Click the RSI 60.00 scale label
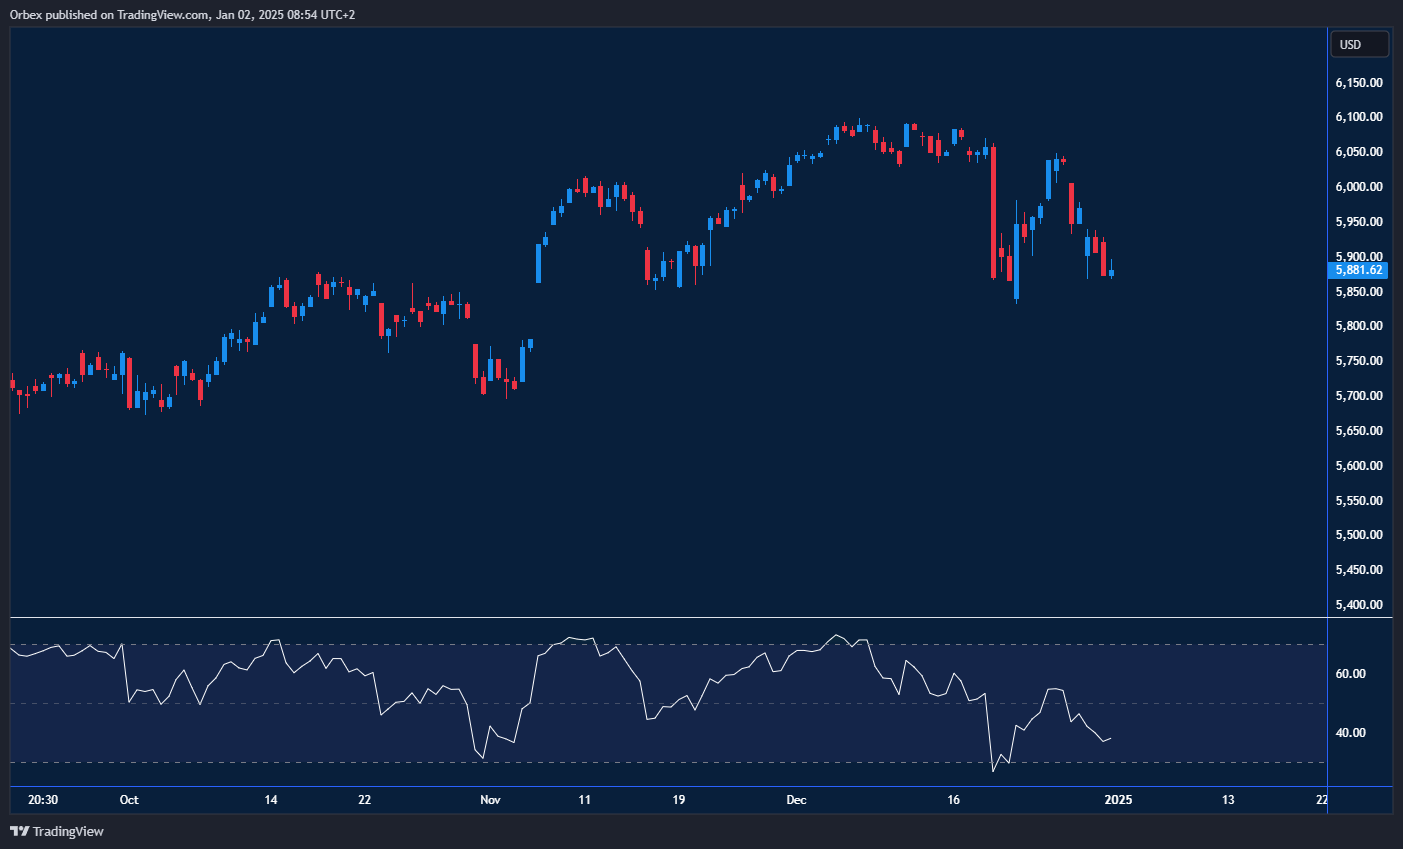Image resolution: width=1403 pixels, height=849 pixels. tap(1351, 674)
